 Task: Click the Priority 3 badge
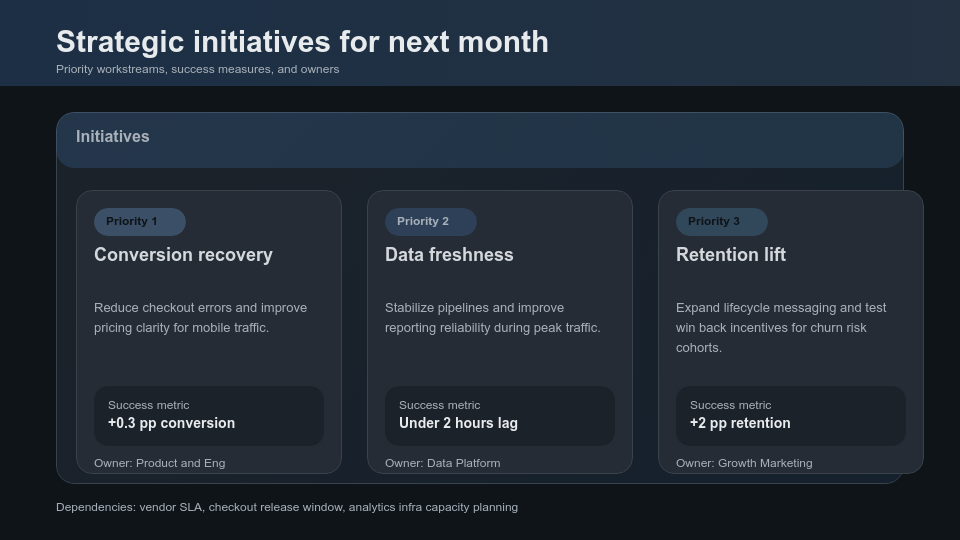pos(721,222)
